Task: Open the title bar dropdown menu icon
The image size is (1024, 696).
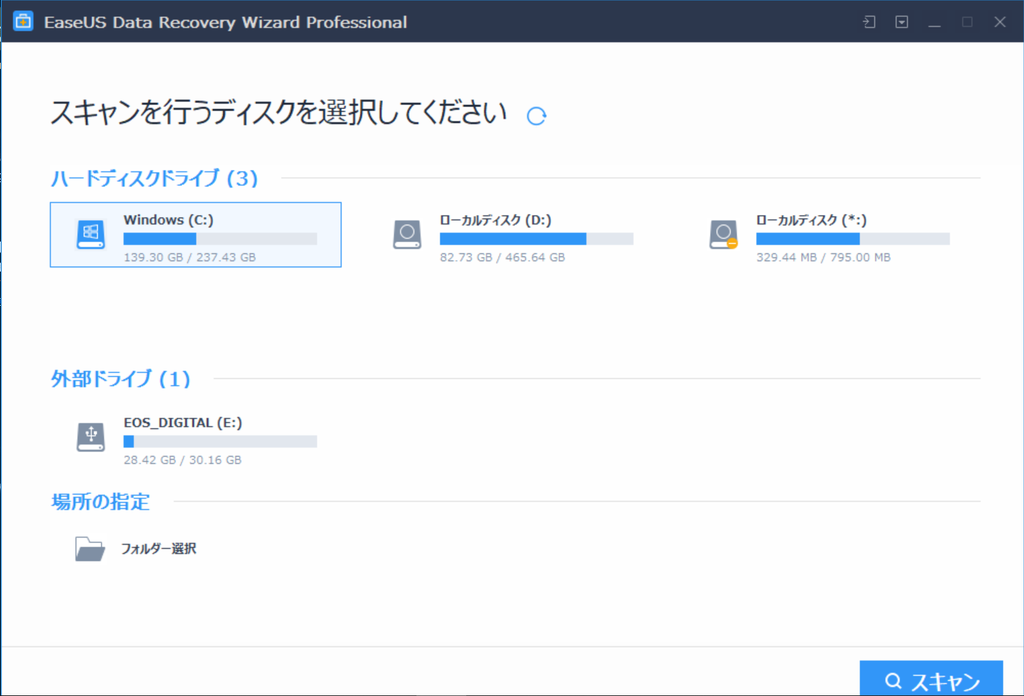Action: click(x=902, y=22)
